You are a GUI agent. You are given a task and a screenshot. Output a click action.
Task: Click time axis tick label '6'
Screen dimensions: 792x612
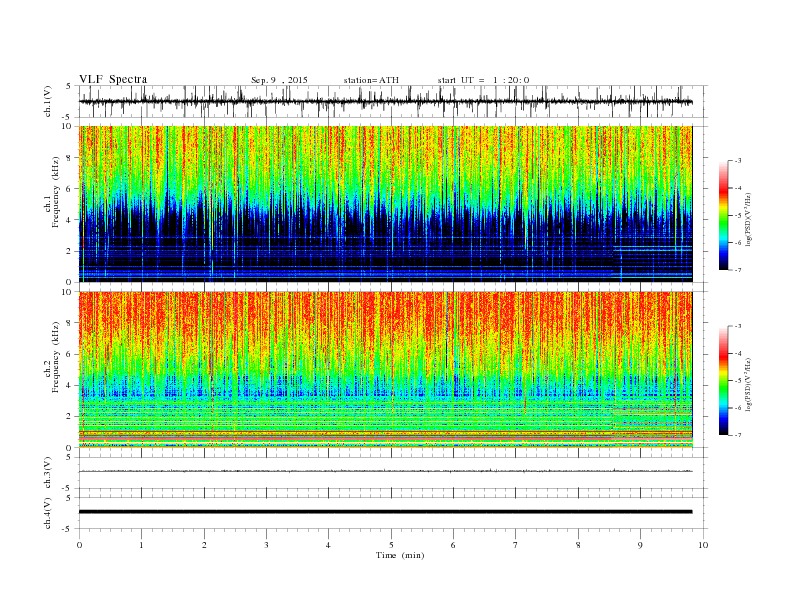(x=453, y=545)
